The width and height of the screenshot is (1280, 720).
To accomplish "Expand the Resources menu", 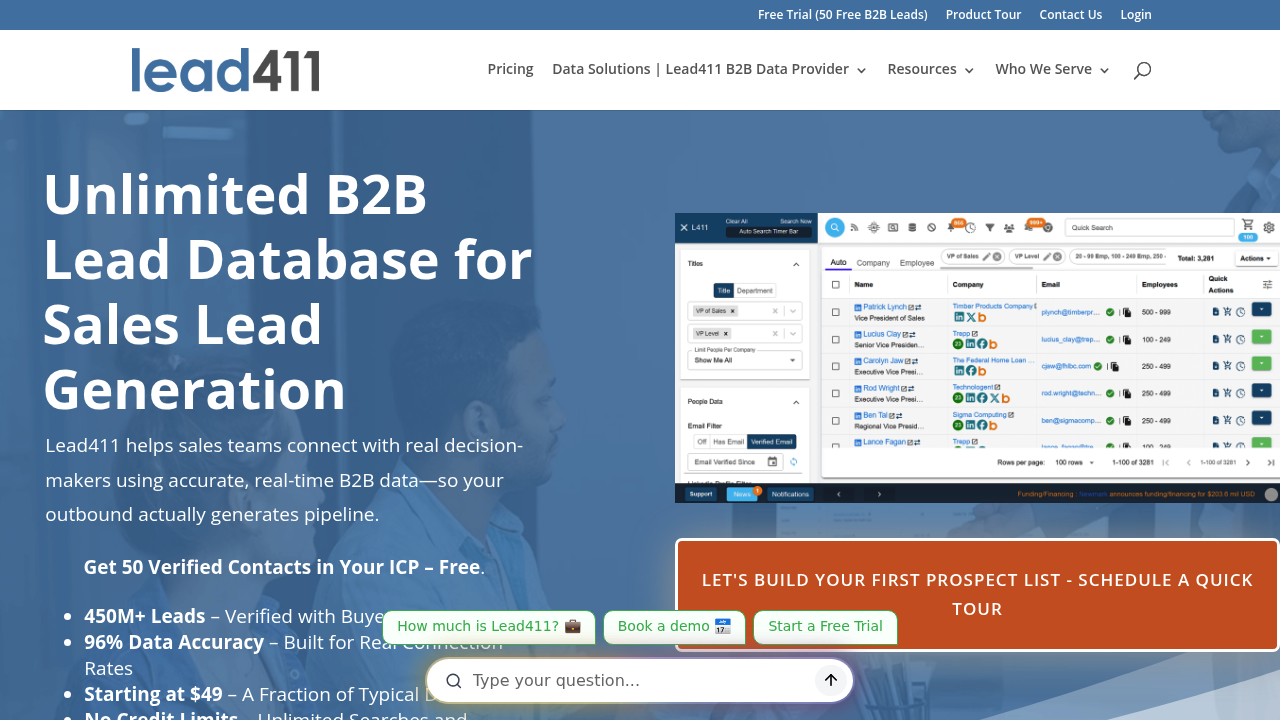I will [930, 69].
